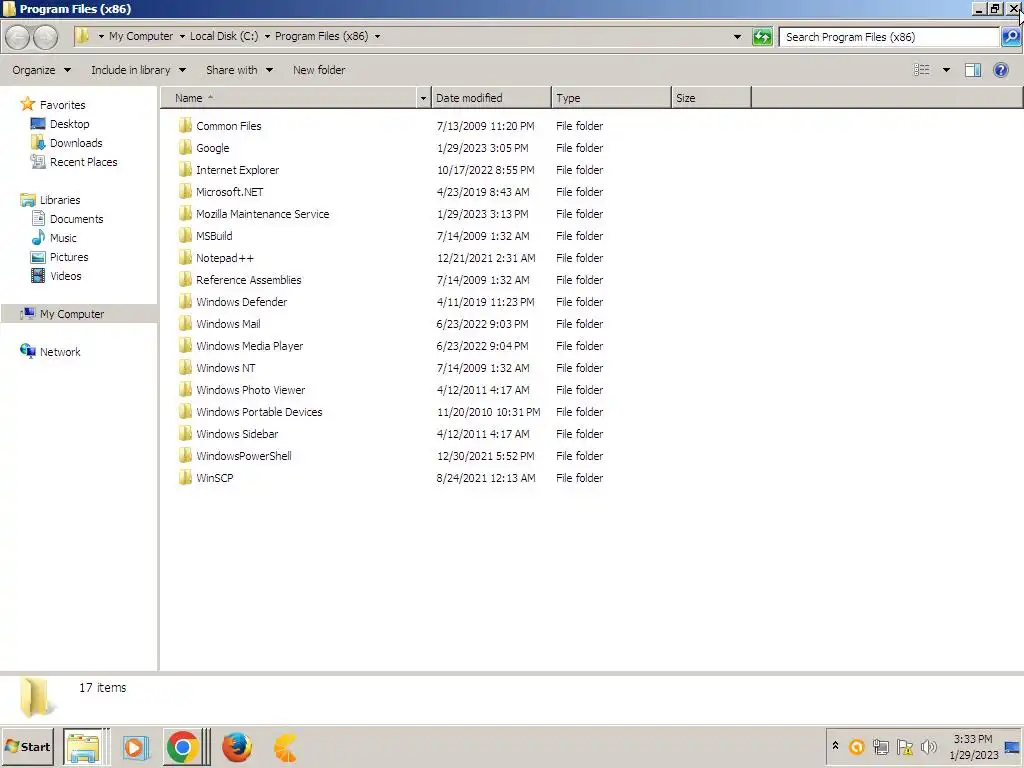Open the Include in library menu

[138, 70]
